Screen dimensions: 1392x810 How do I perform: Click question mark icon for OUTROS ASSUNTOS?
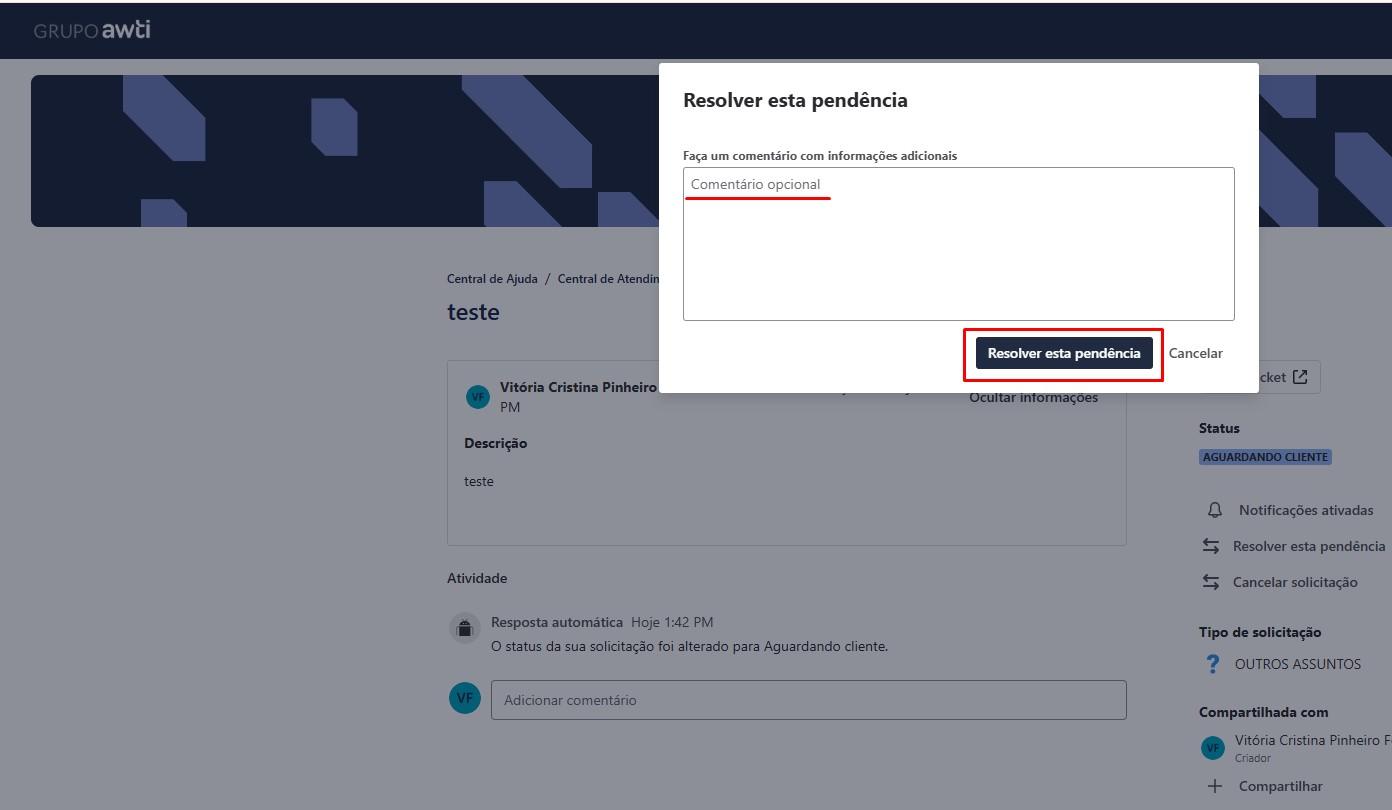click(1213, 664)
